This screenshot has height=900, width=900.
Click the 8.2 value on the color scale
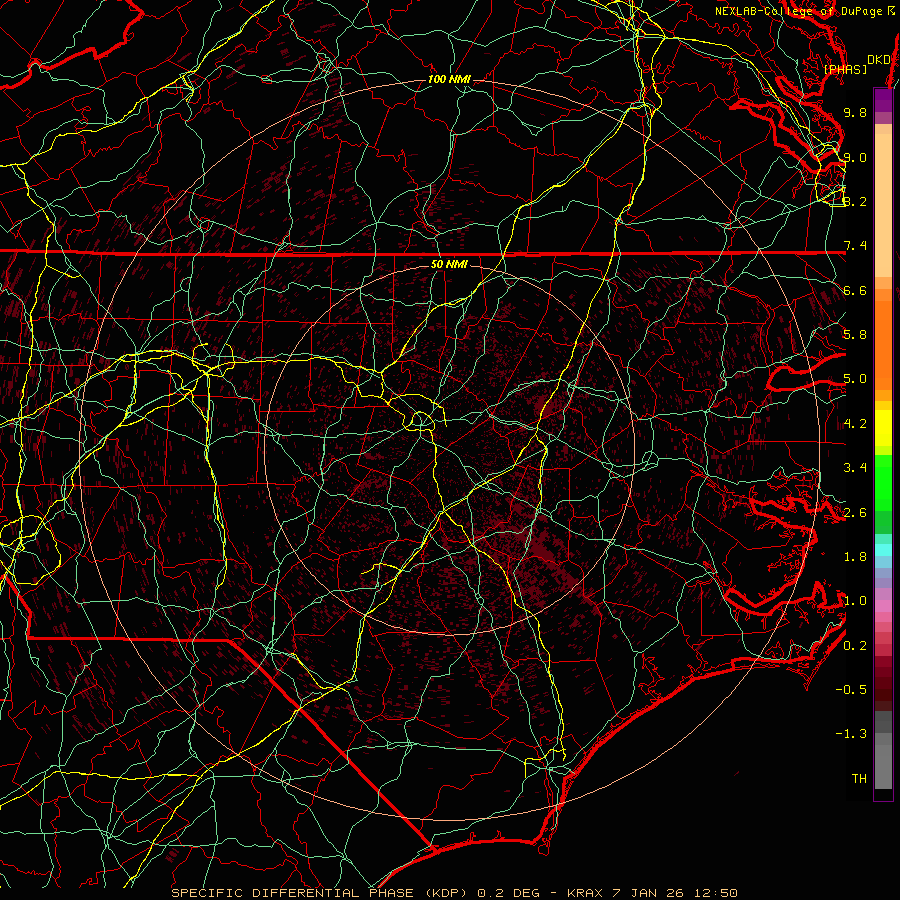click(x=855, y=201)
